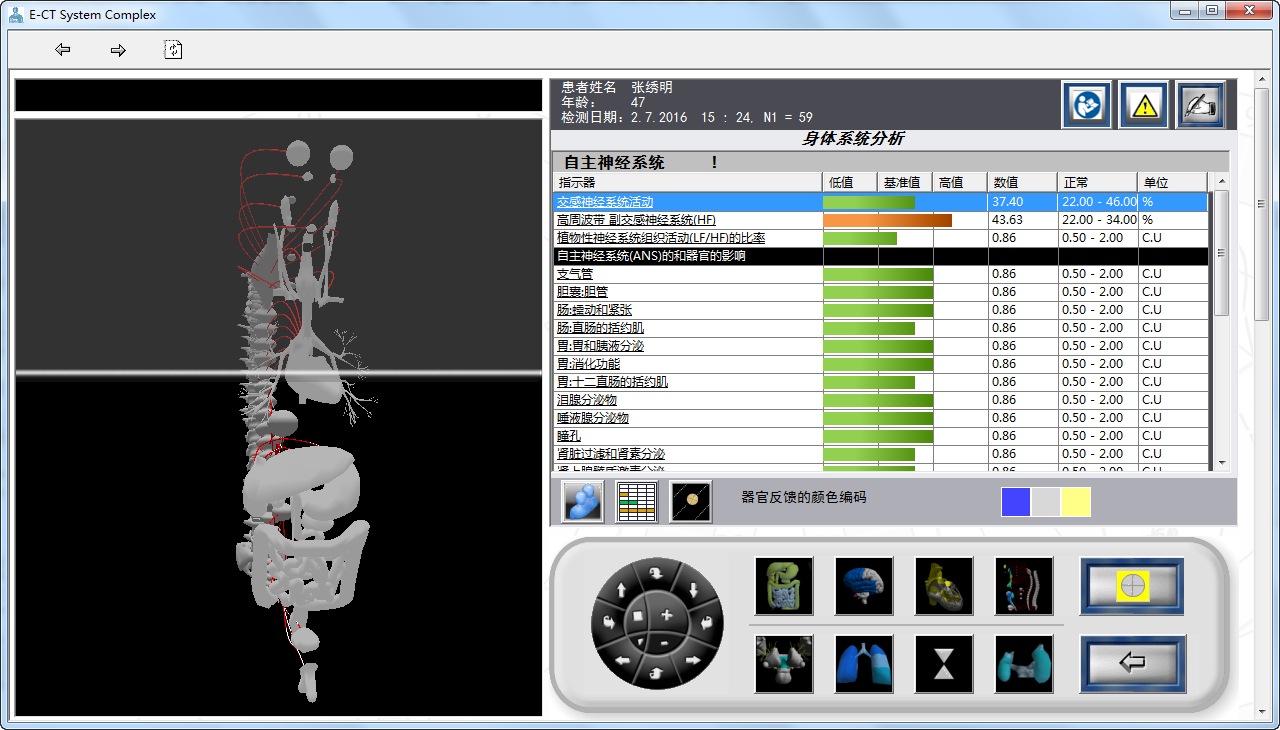Screen dimensions: 1280x730
Task: Click the 43.63 value cell
Action: click(x=1022, y=220)
